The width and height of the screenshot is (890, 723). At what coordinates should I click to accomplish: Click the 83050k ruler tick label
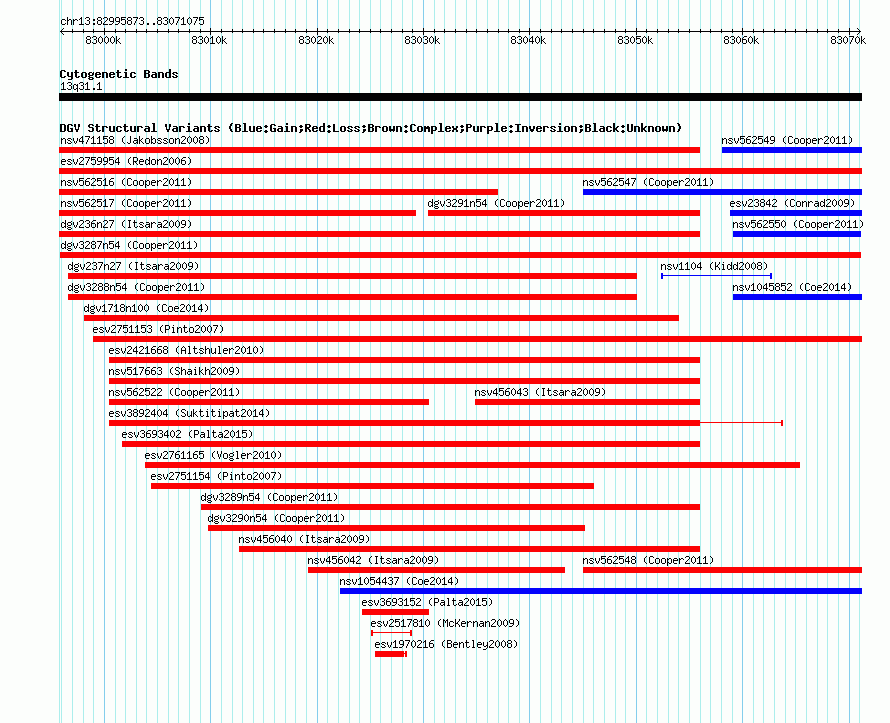click(635, 40)
